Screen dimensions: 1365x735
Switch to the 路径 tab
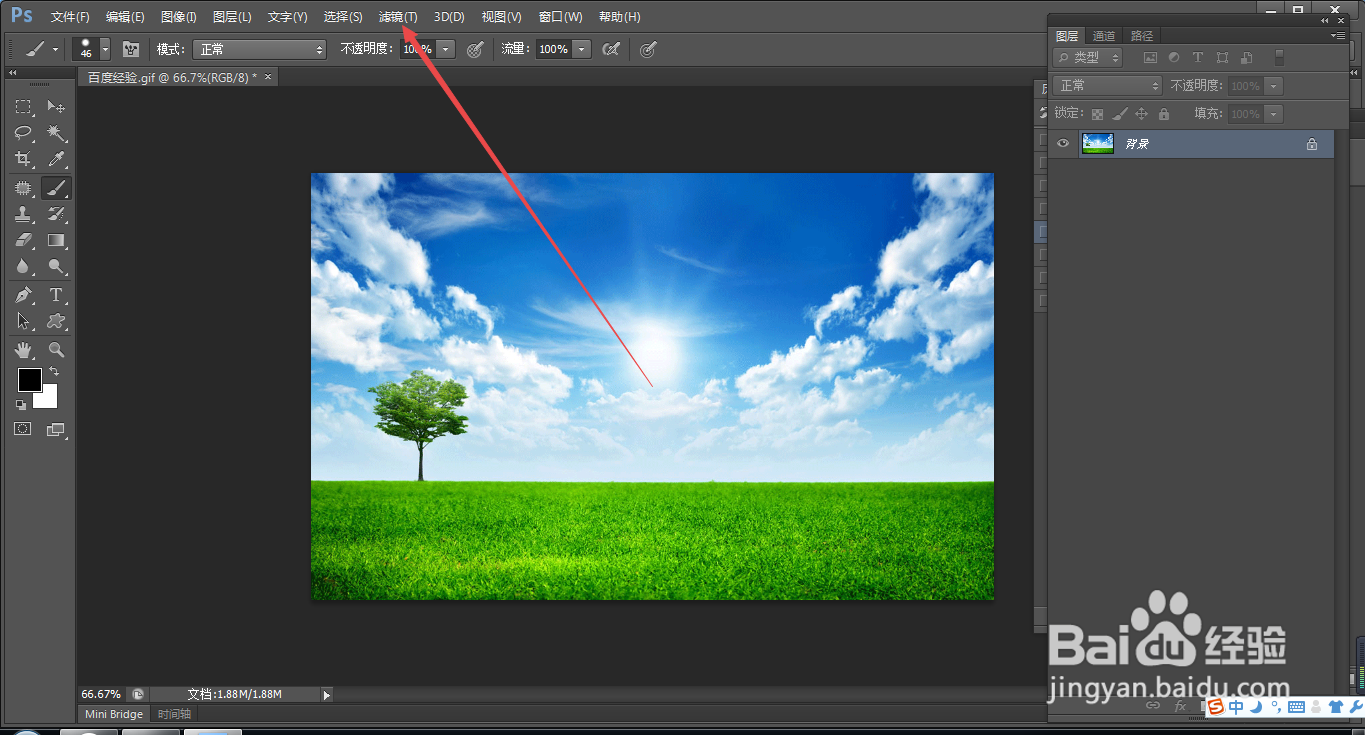pyautogui.click(x=1142, y=35)
